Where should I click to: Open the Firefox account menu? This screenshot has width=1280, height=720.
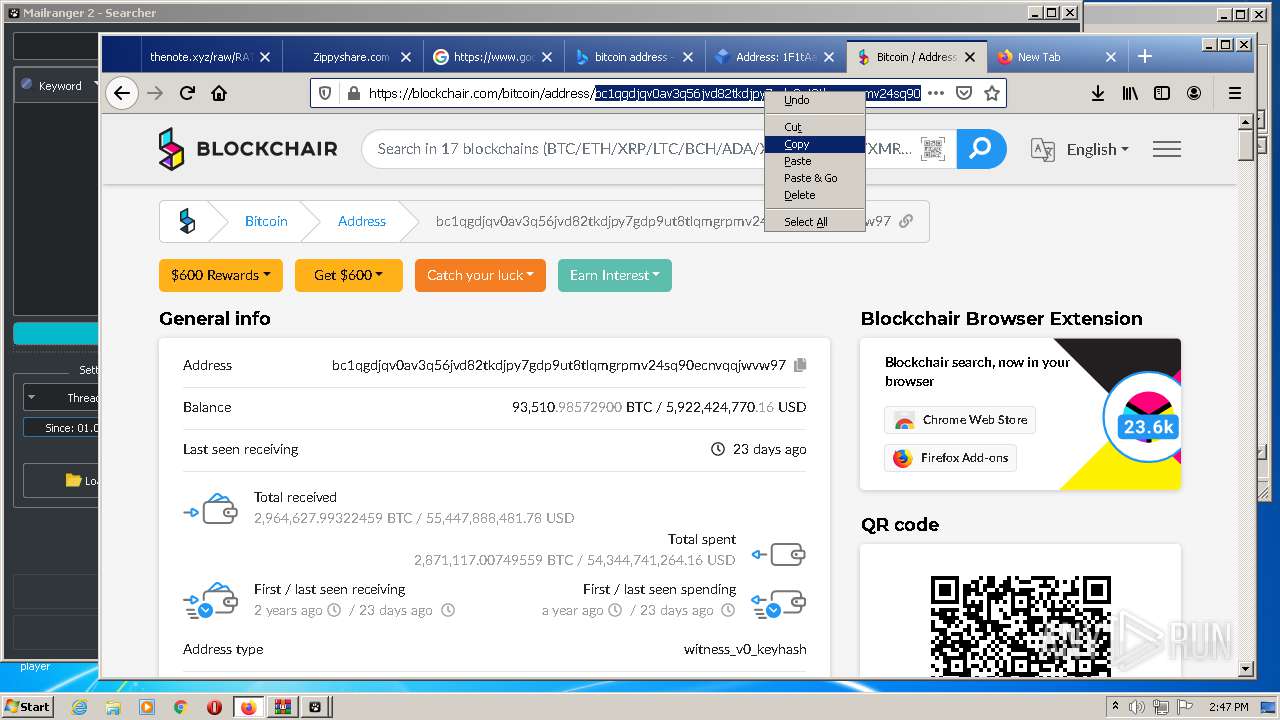pos(1194,93)
